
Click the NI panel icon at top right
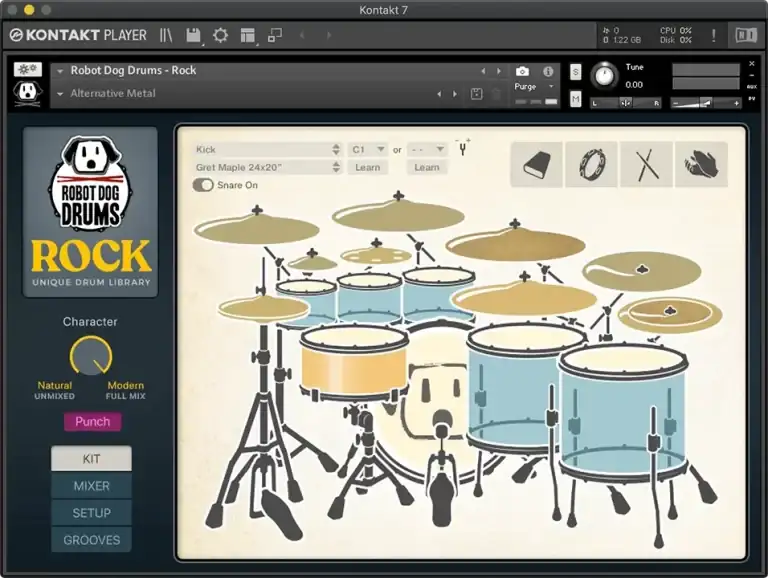click(746, 35)
